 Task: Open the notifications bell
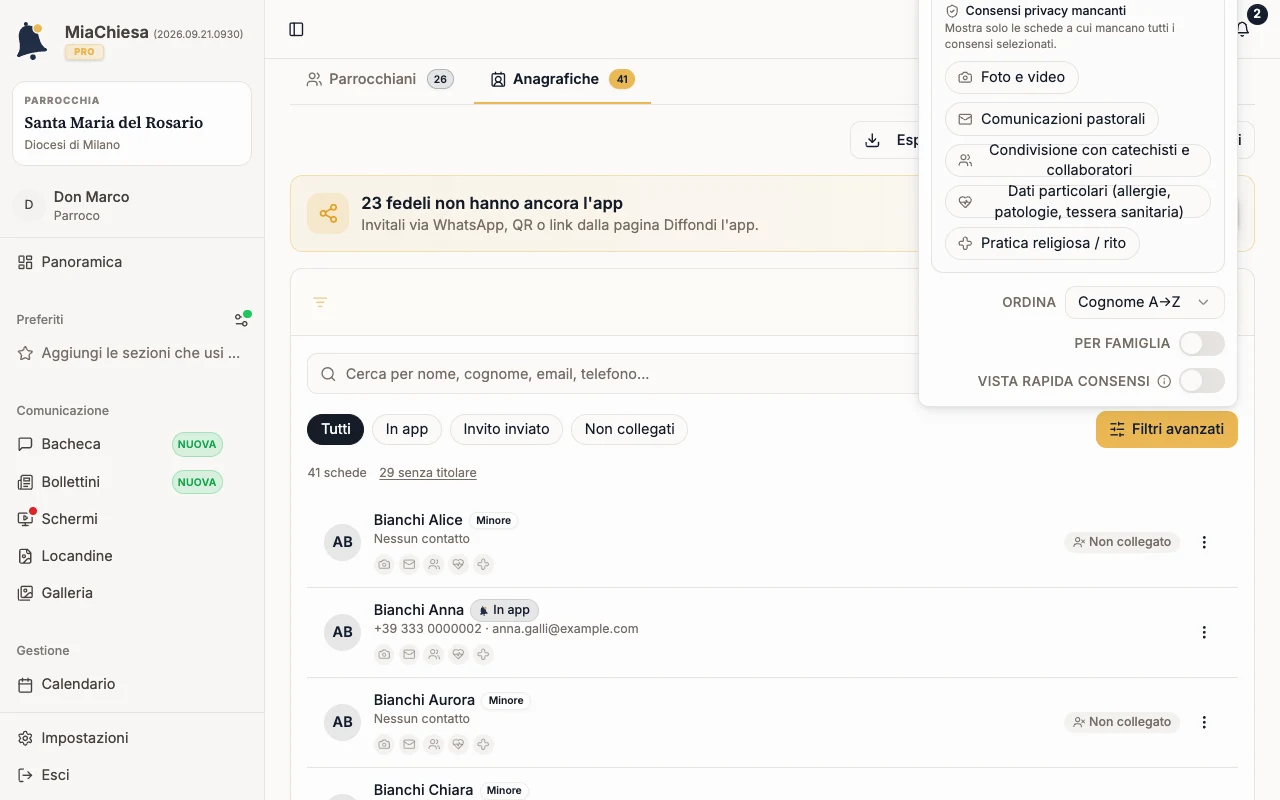(1243, 29)
